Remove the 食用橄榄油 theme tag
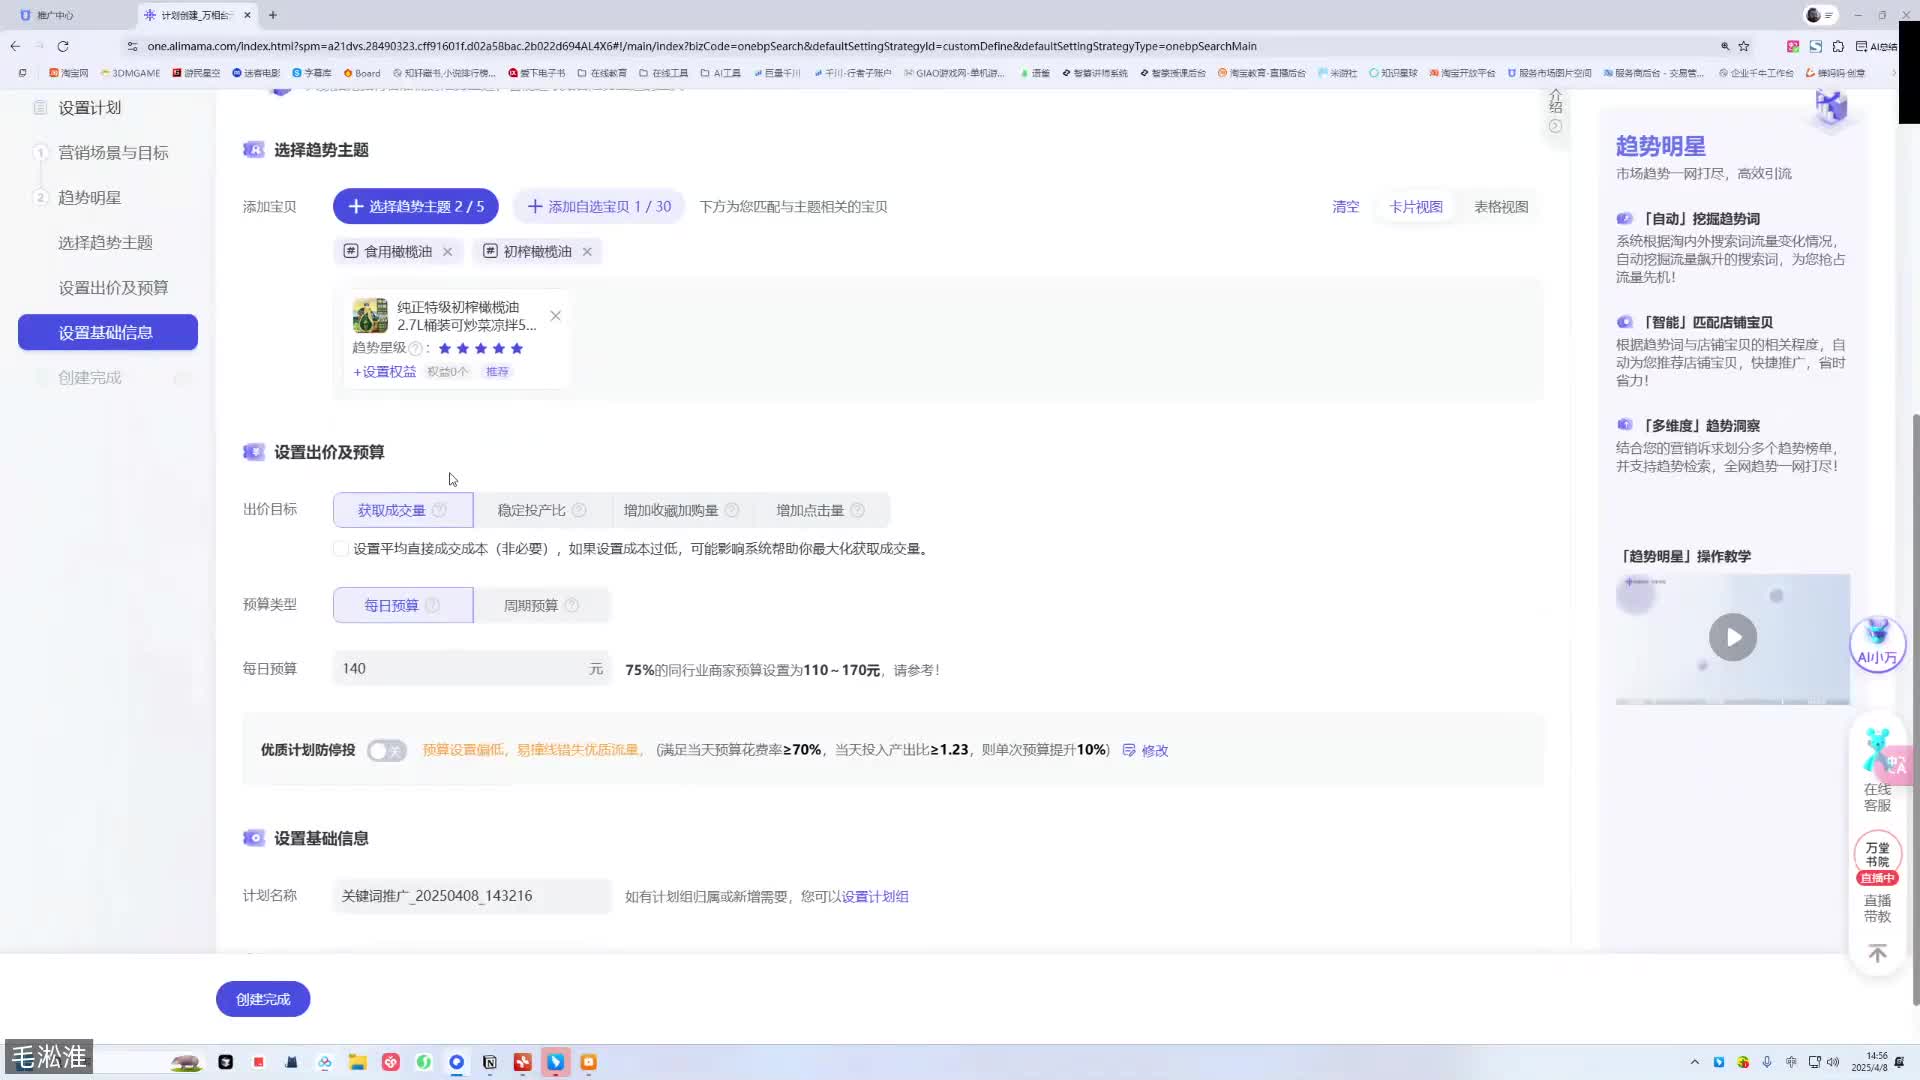 click(x=447, y=251)
